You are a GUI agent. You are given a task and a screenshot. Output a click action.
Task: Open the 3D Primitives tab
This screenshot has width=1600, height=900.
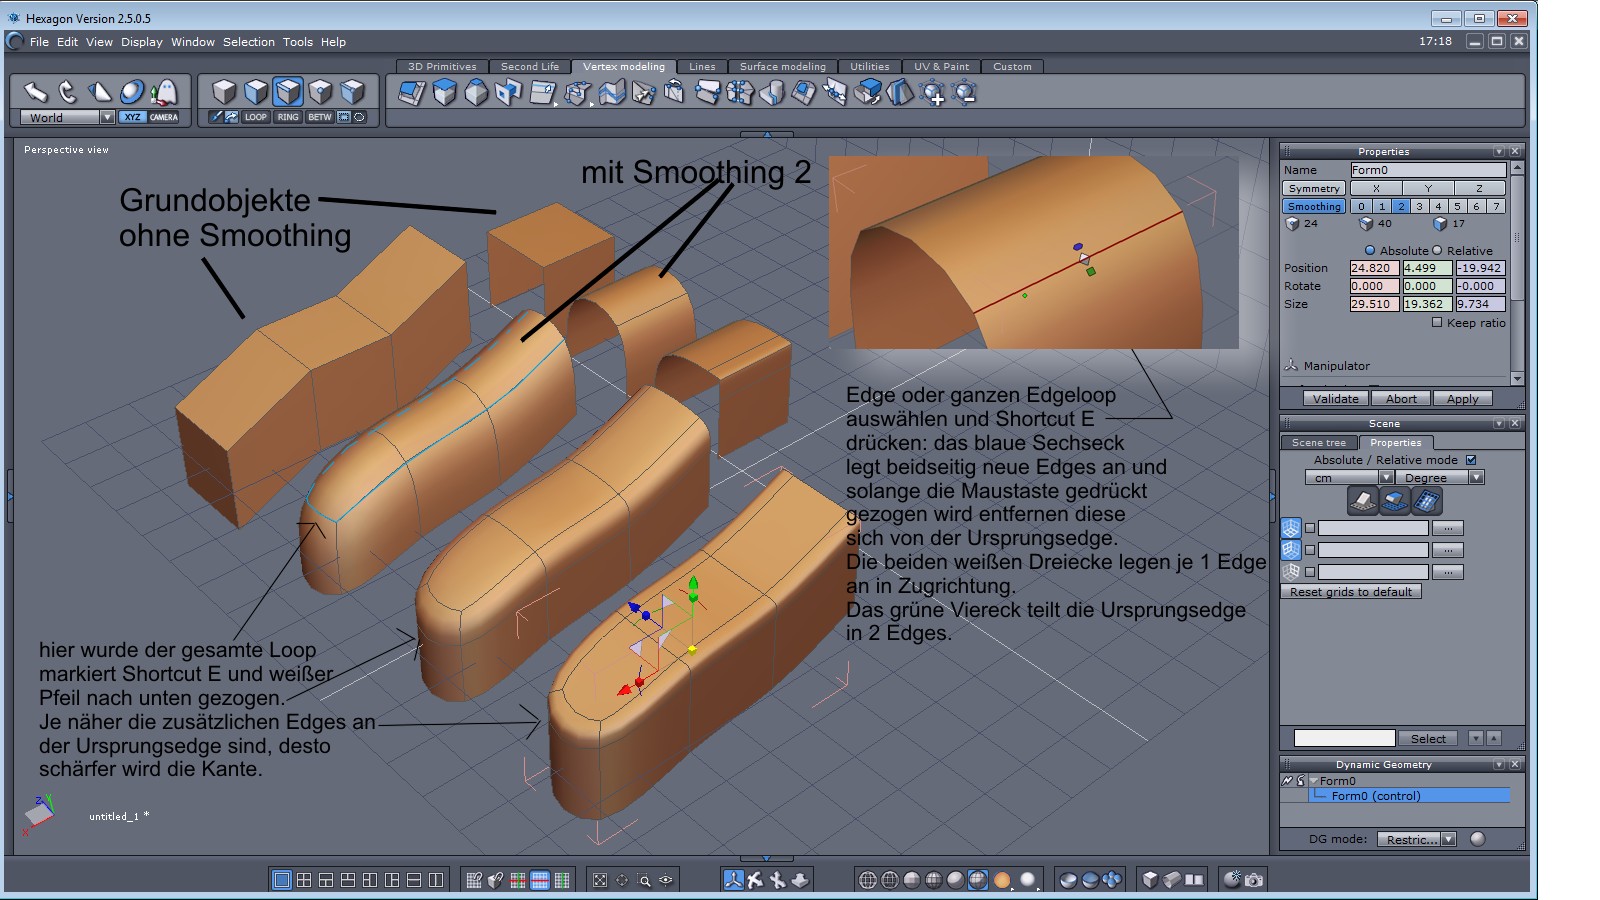[442, 67]
